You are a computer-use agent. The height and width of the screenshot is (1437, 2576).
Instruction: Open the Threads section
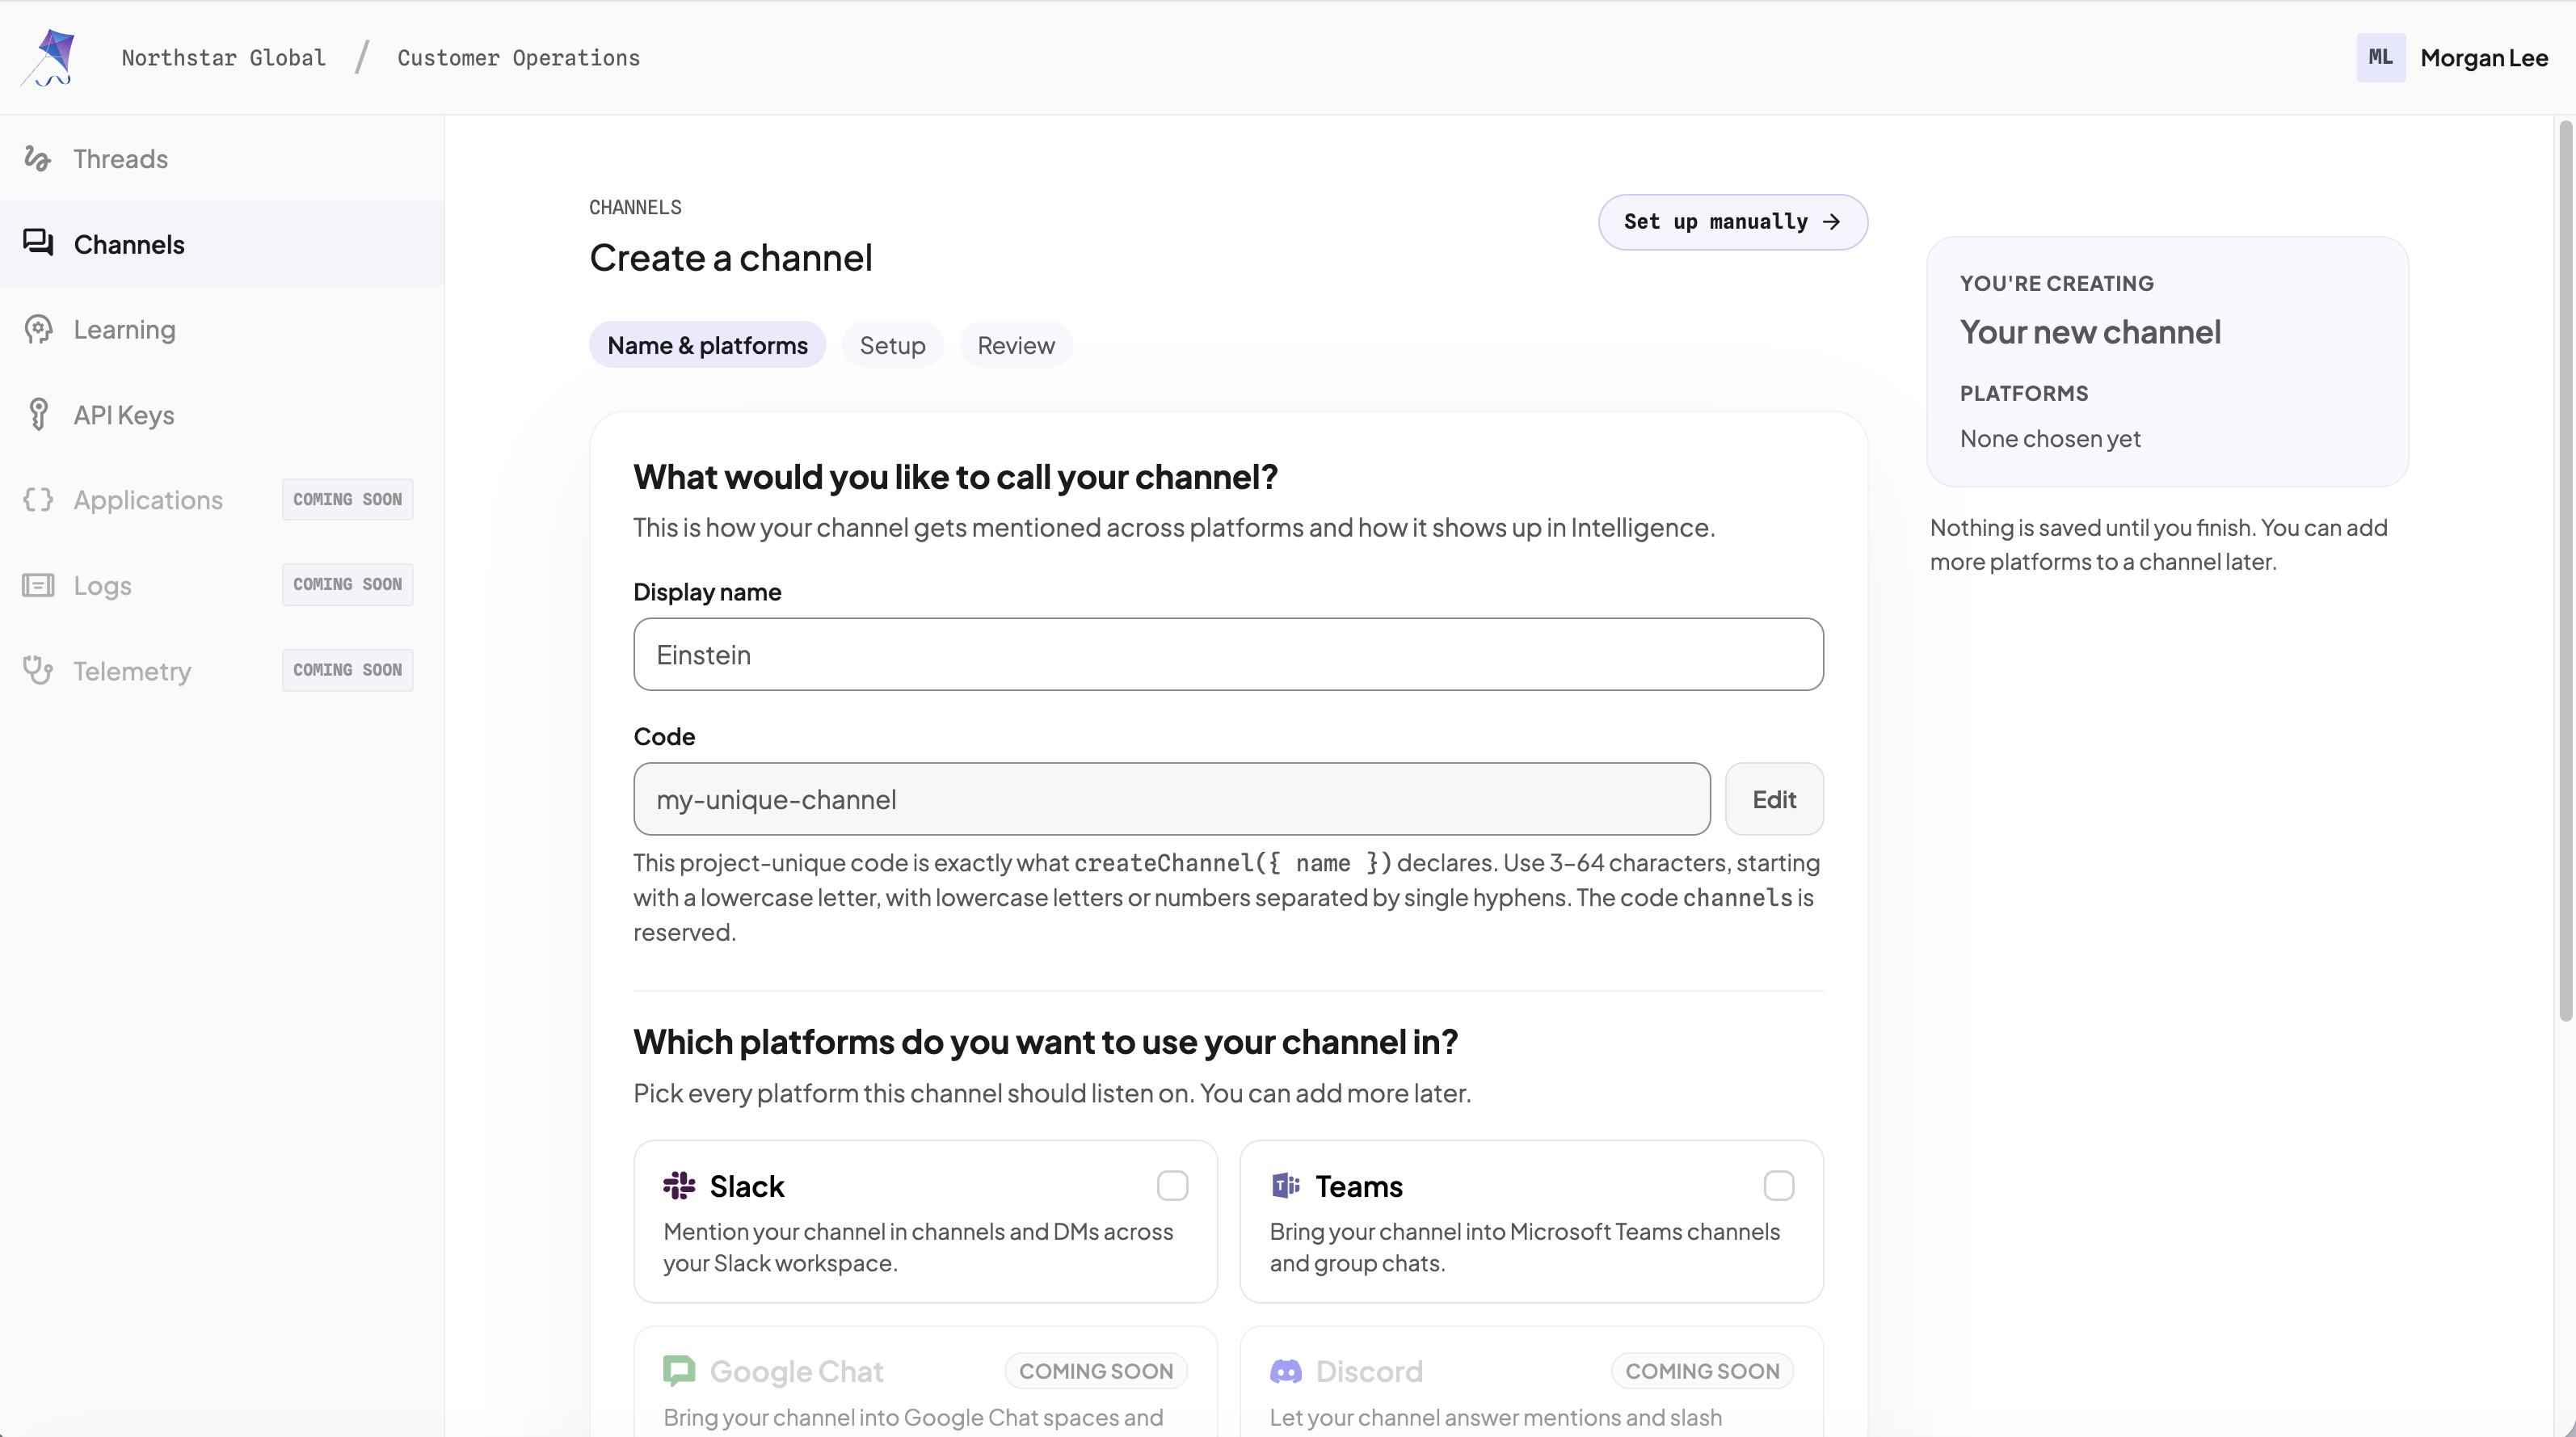pyautogui.click(x=222, y=159)
